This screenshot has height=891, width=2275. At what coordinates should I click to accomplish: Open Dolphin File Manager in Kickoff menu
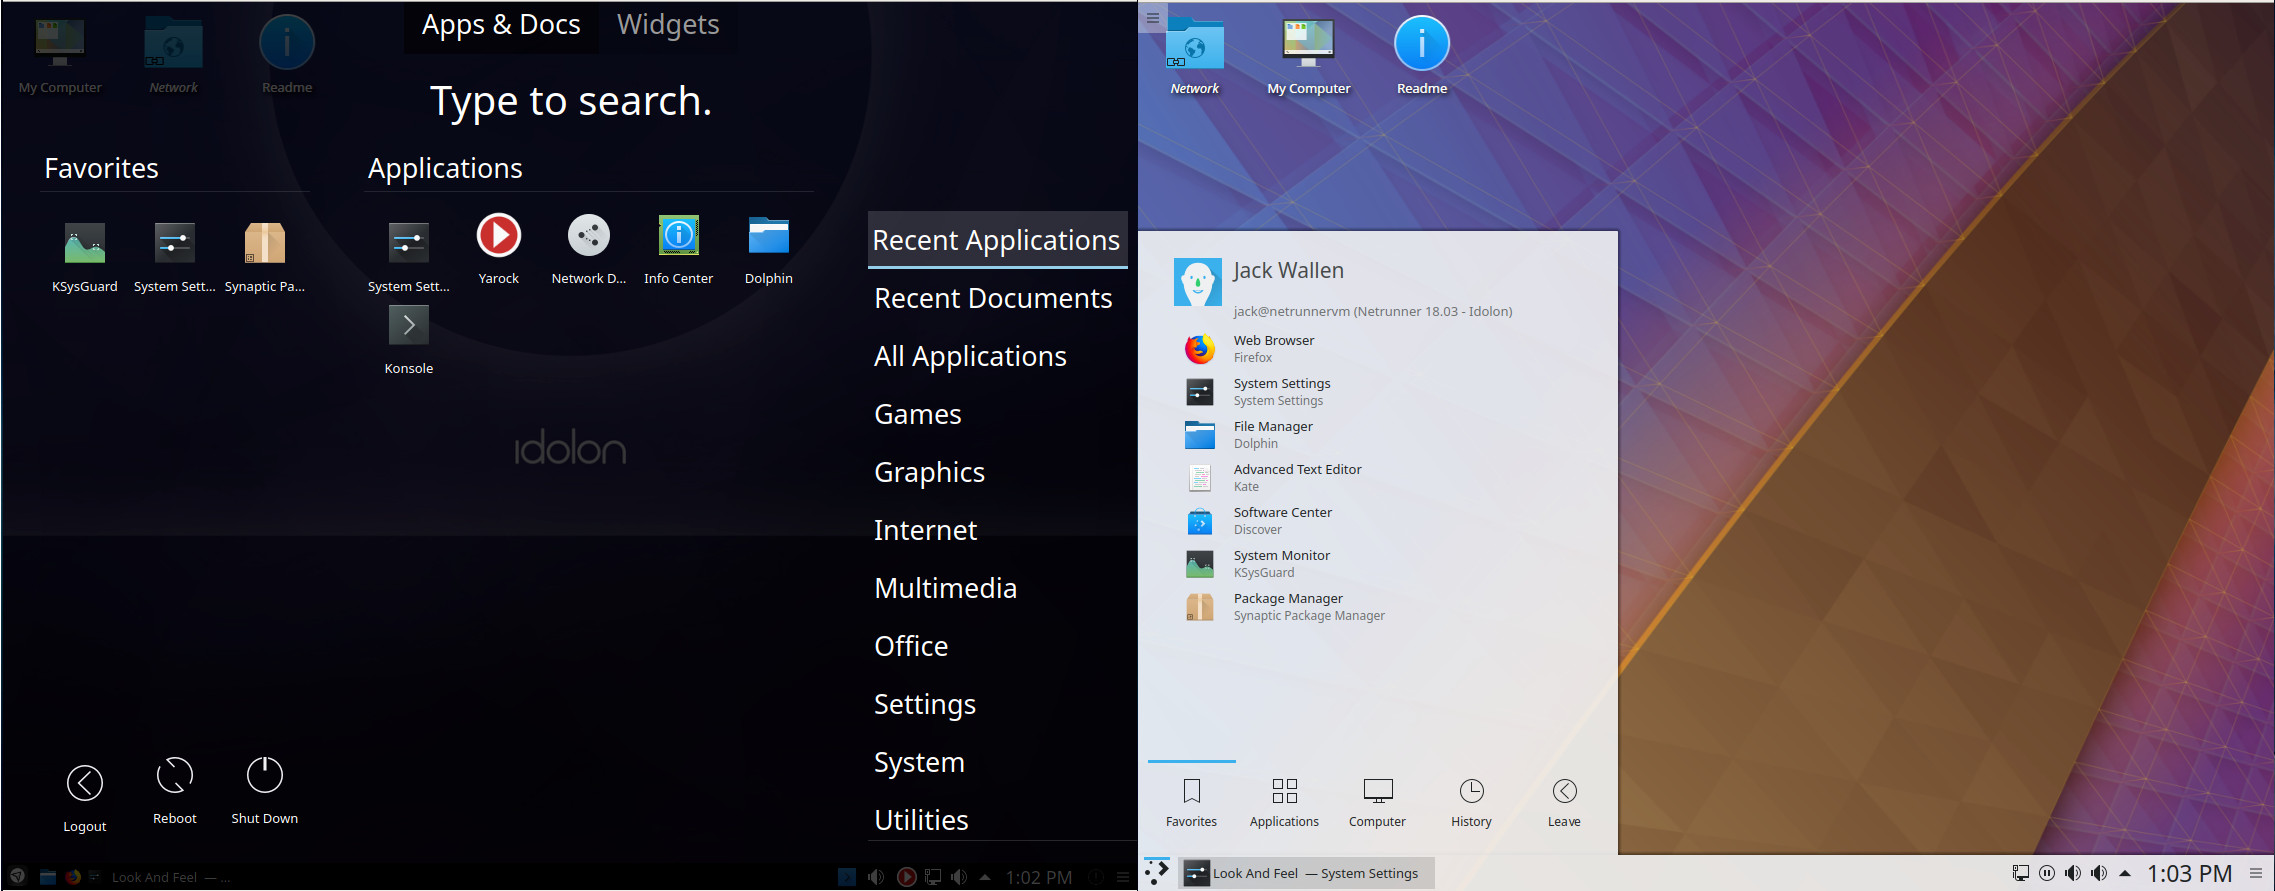[1378, 435]
